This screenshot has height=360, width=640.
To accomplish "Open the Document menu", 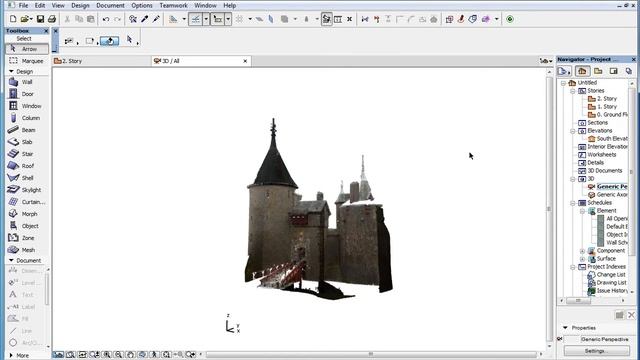I will 110,6.
